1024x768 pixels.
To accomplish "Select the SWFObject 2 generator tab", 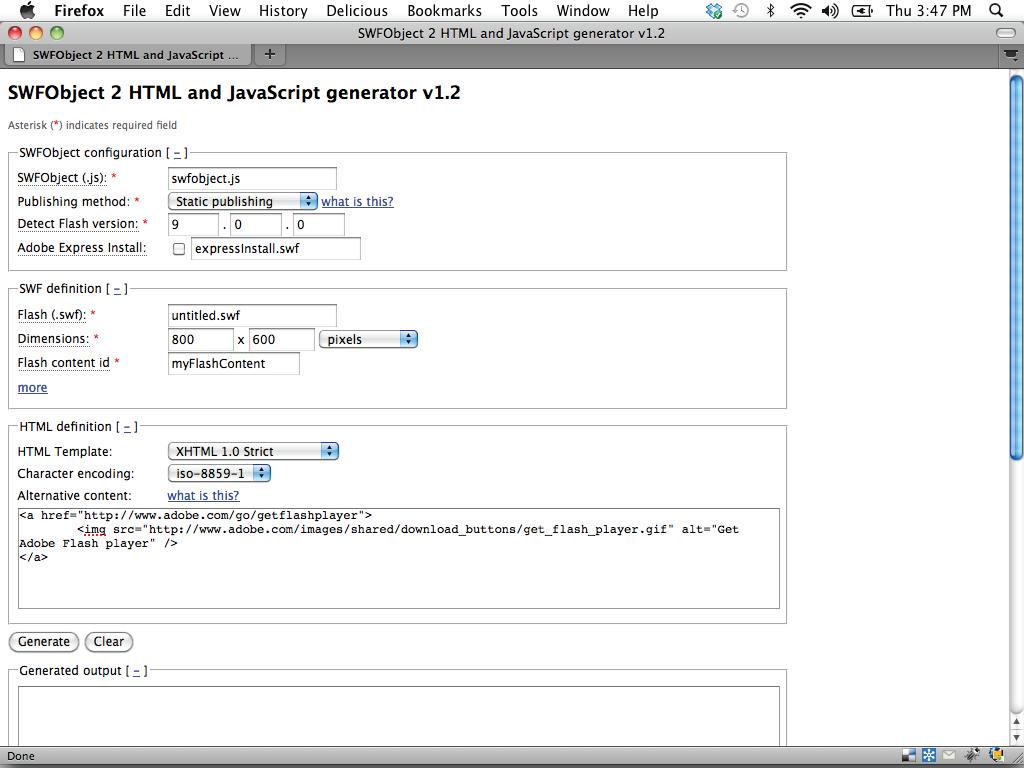I will (x=128, y=55).
